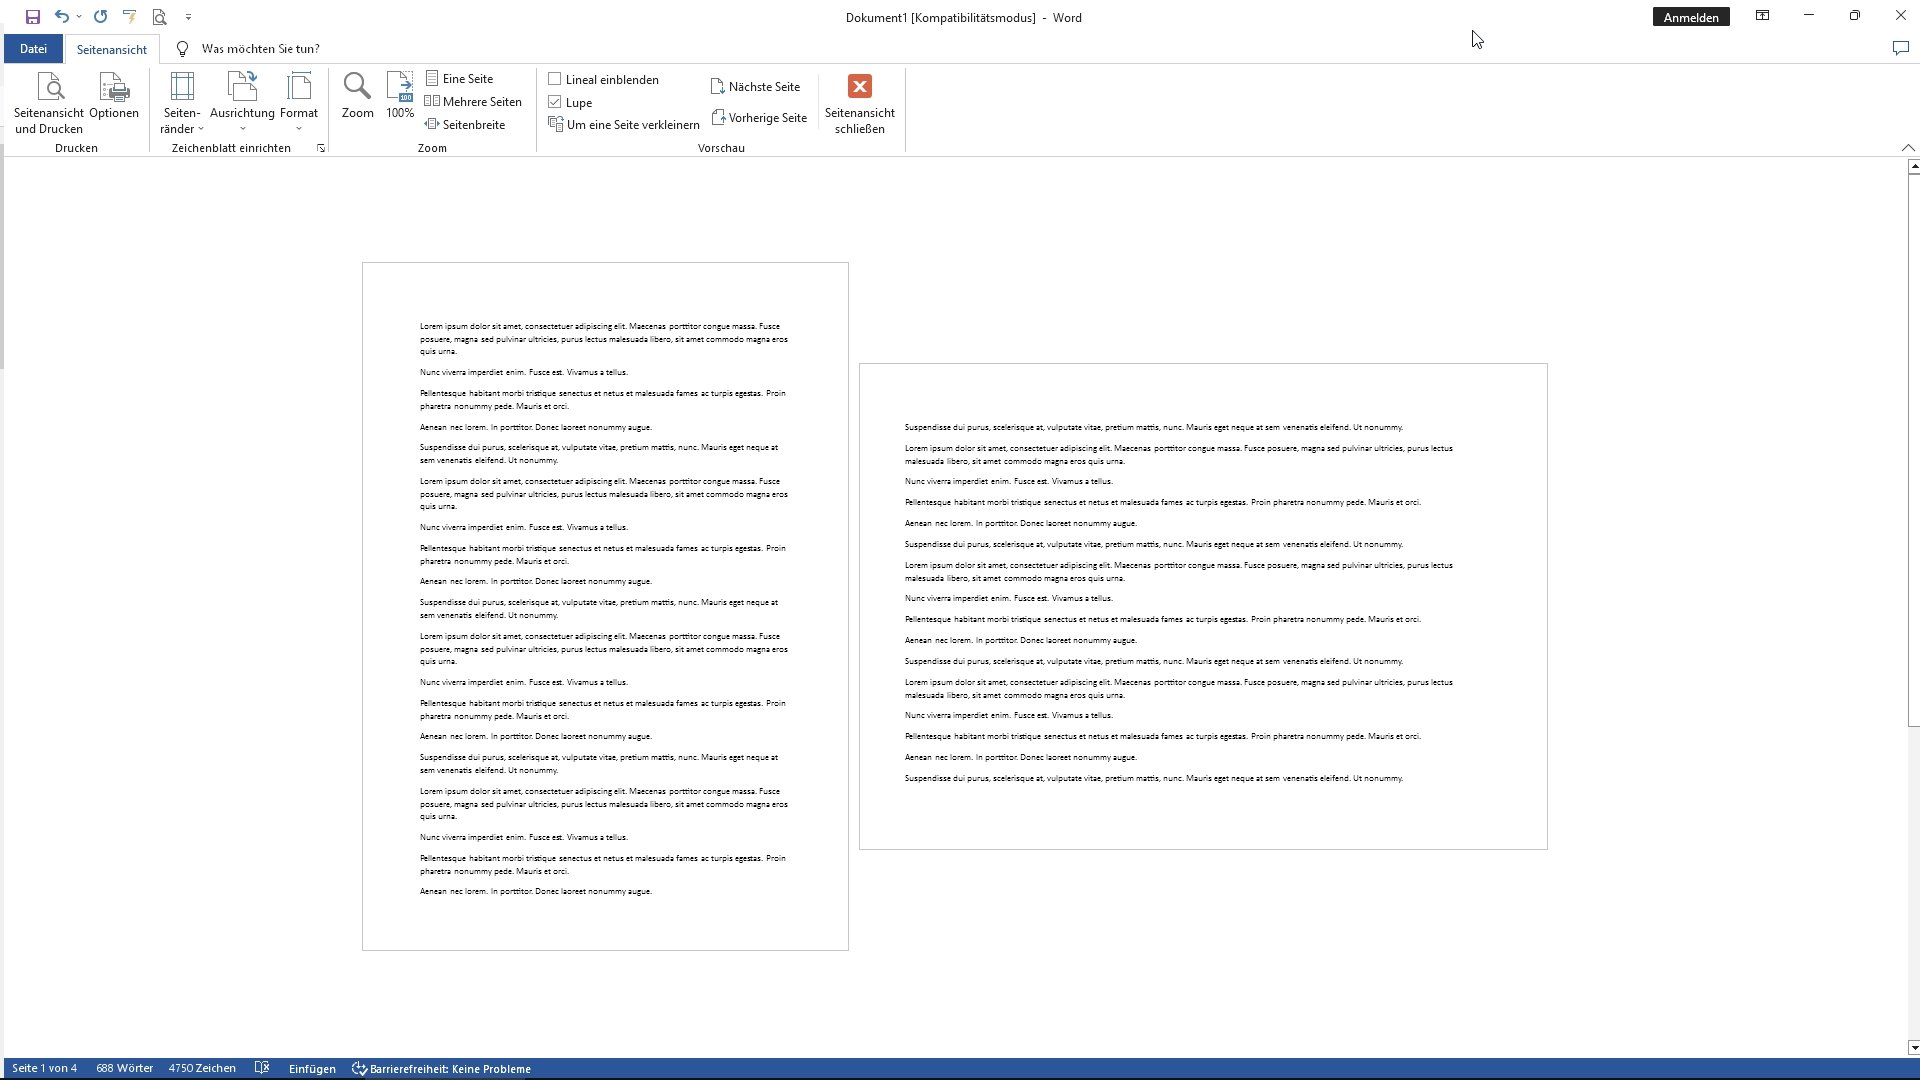This screenshot has width=1920, height=1080.
Task: Go to Nächste Seite
Action: pyautogui.click(x=755, y=87)
